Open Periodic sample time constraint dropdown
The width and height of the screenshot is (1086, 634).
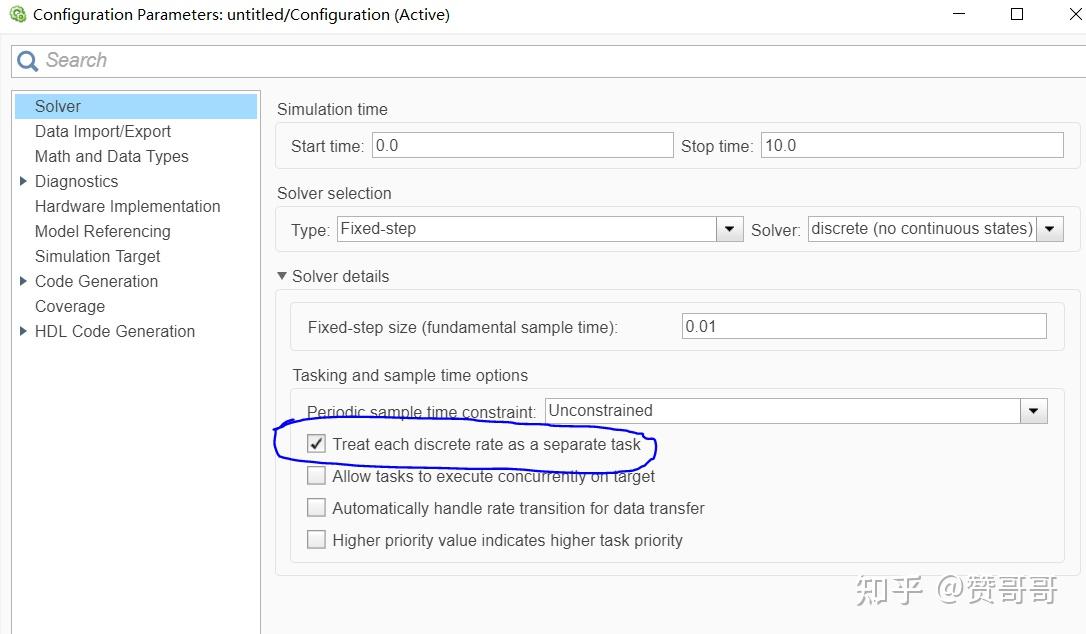(x=1033, y=411)
